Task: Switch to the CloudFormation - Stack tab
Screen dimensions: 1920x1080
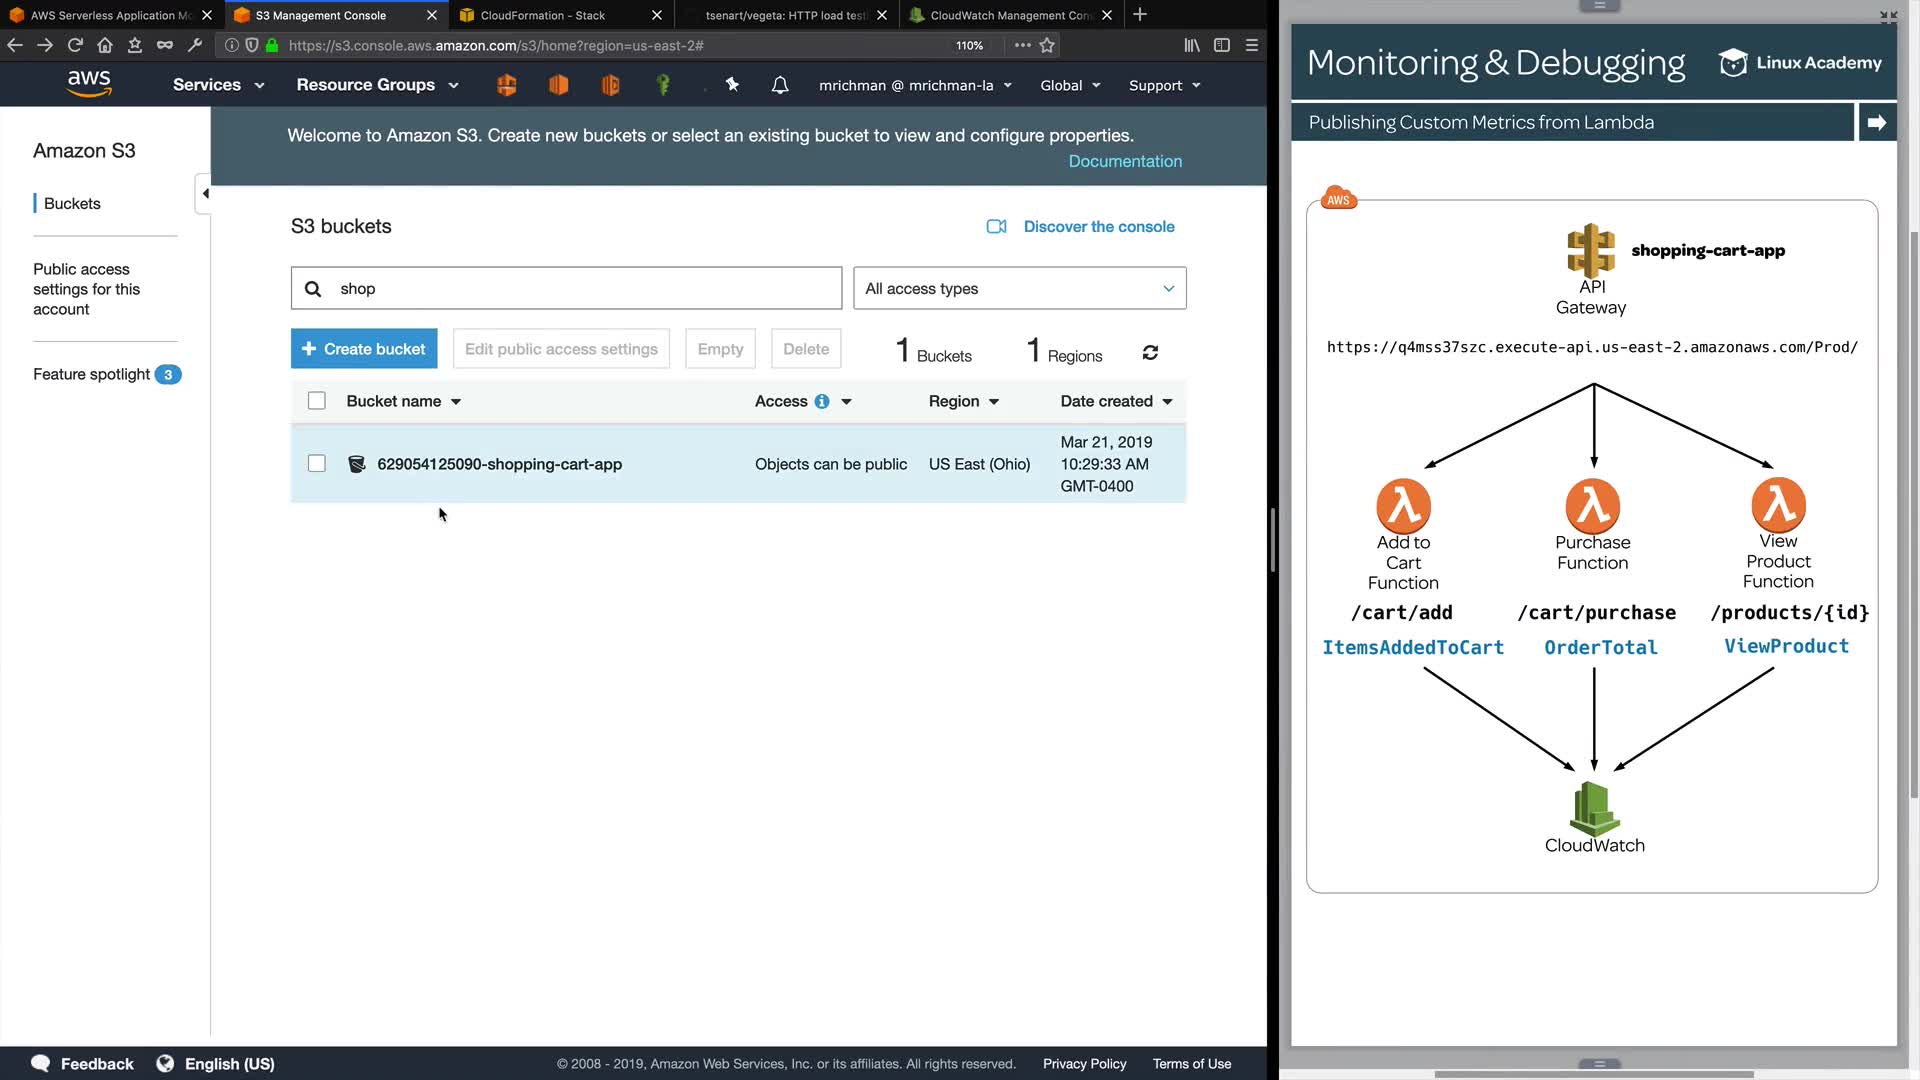Action: click(542, 15)
